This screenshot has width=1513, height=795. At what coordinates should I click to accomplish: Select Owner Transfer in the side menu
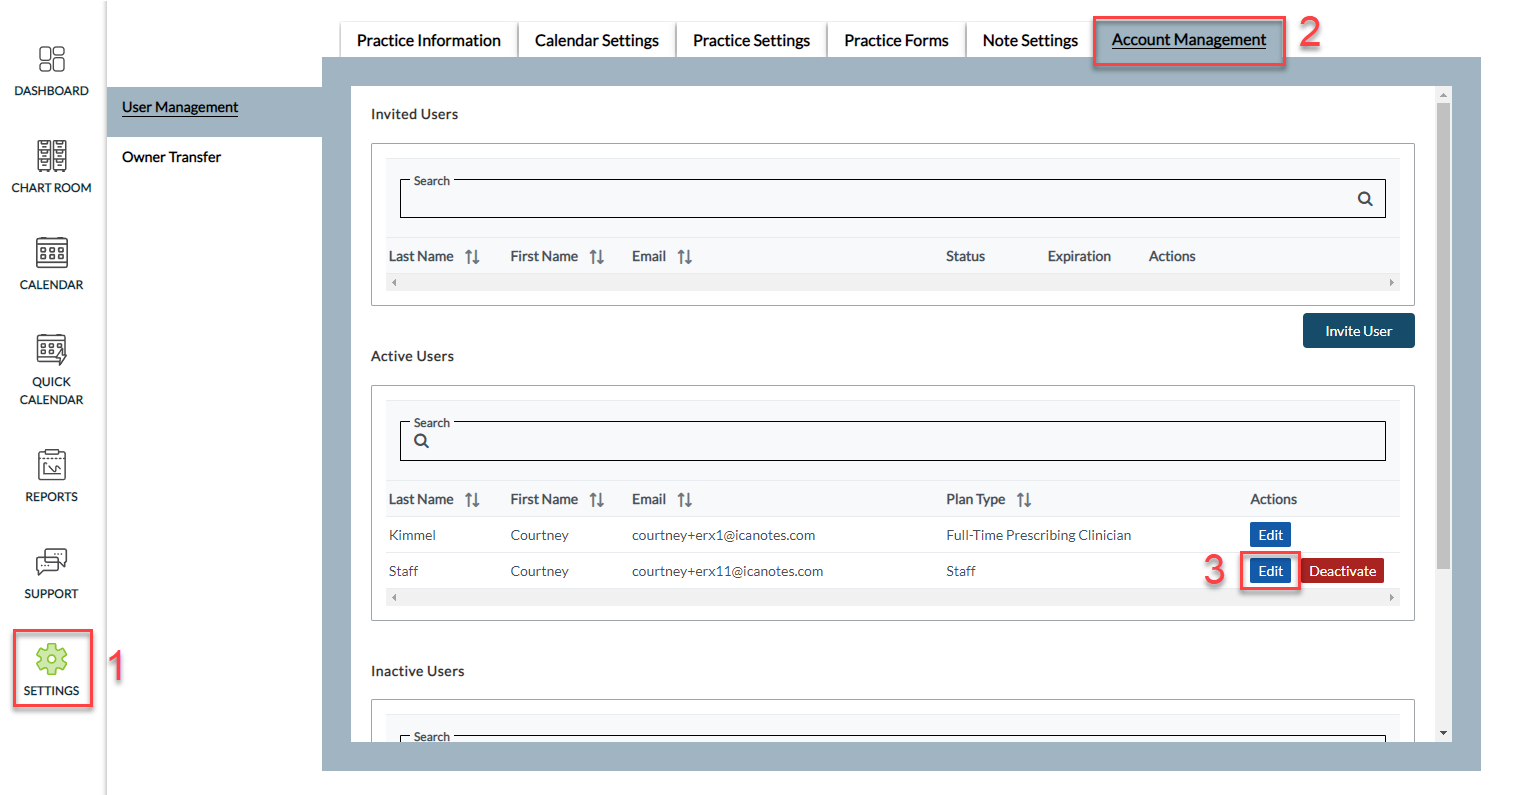(x=172, y=157)
